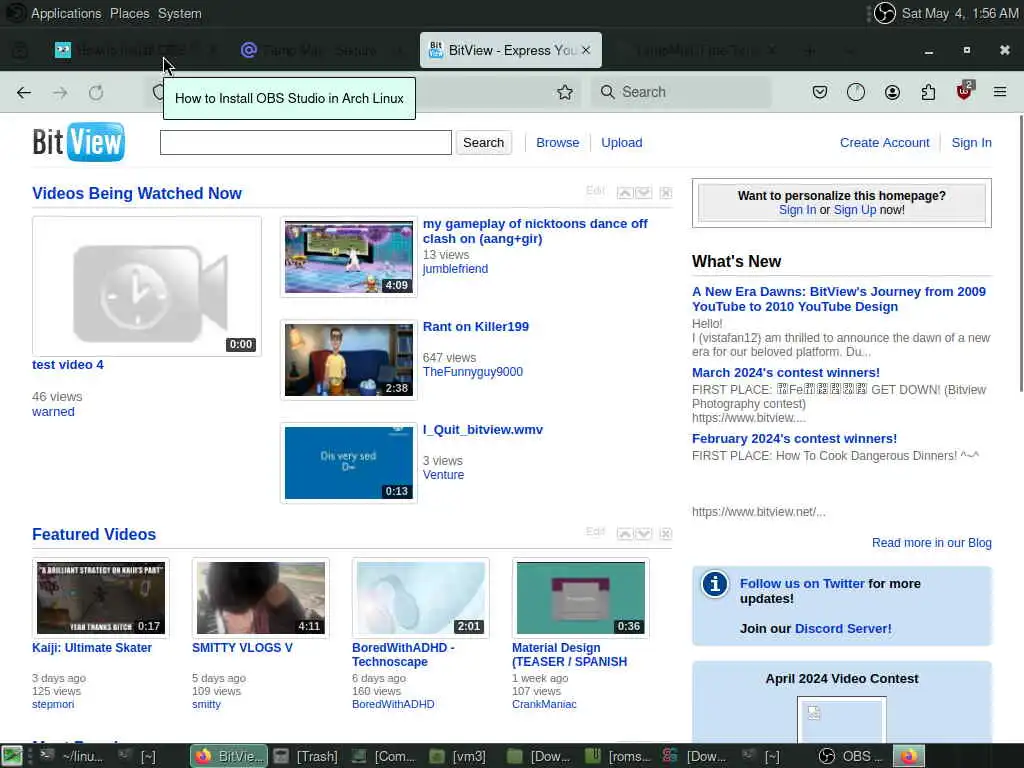Open the Firefox hamburger menu

[x=1000, y=92]
